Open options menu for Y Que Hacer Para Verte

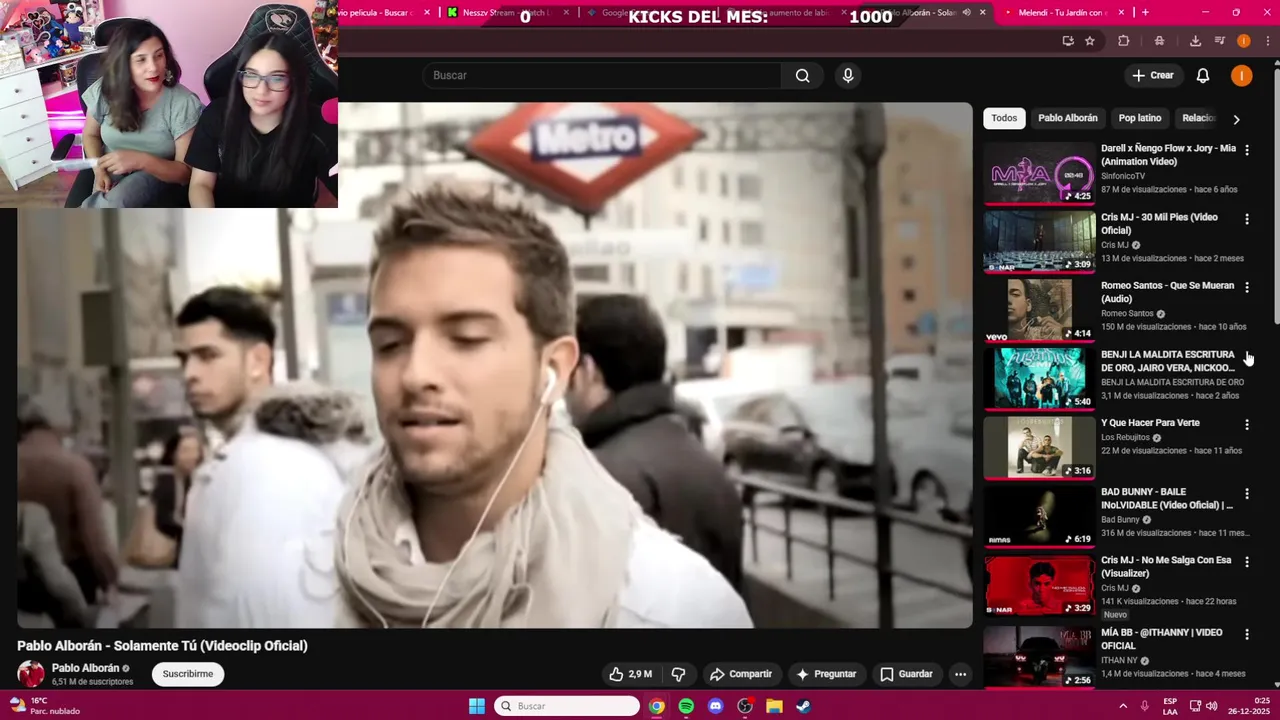pyautogui.click(x=1246, y=424)
